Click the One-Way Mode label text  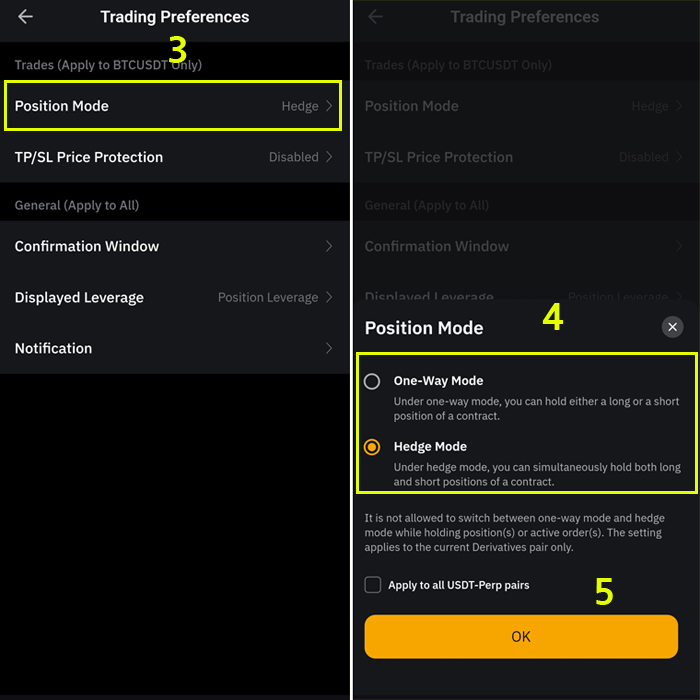[x=438, y=381]
